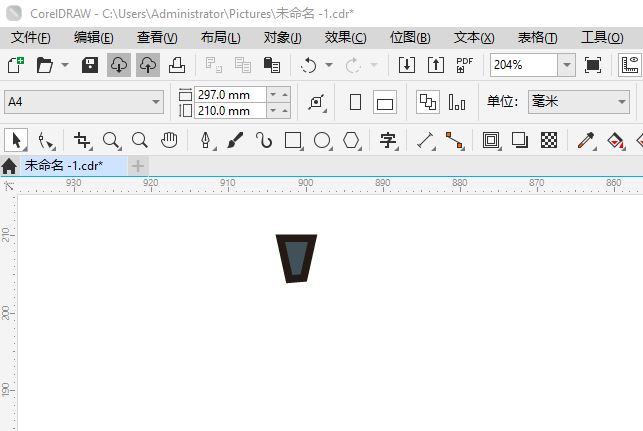643x431 pixels.
Task: Open the 位图(B) menu
Action: click(x=410, y=38)
